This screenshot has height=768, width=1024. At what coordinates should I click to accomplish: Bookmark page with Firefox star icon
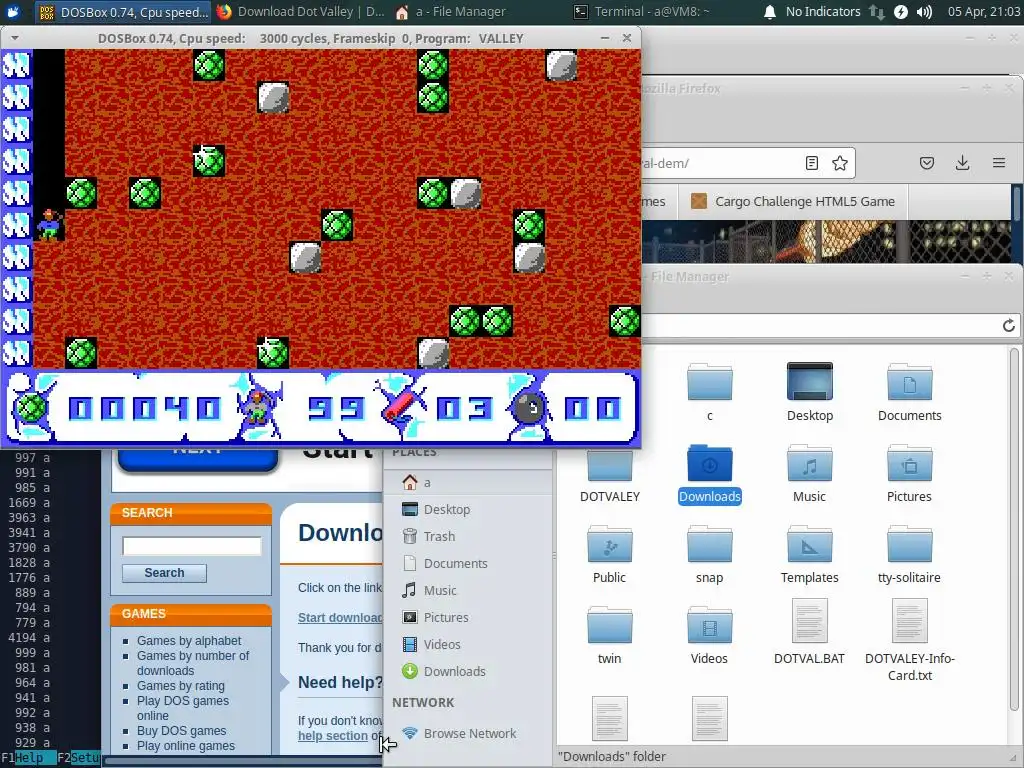(840, 163)
